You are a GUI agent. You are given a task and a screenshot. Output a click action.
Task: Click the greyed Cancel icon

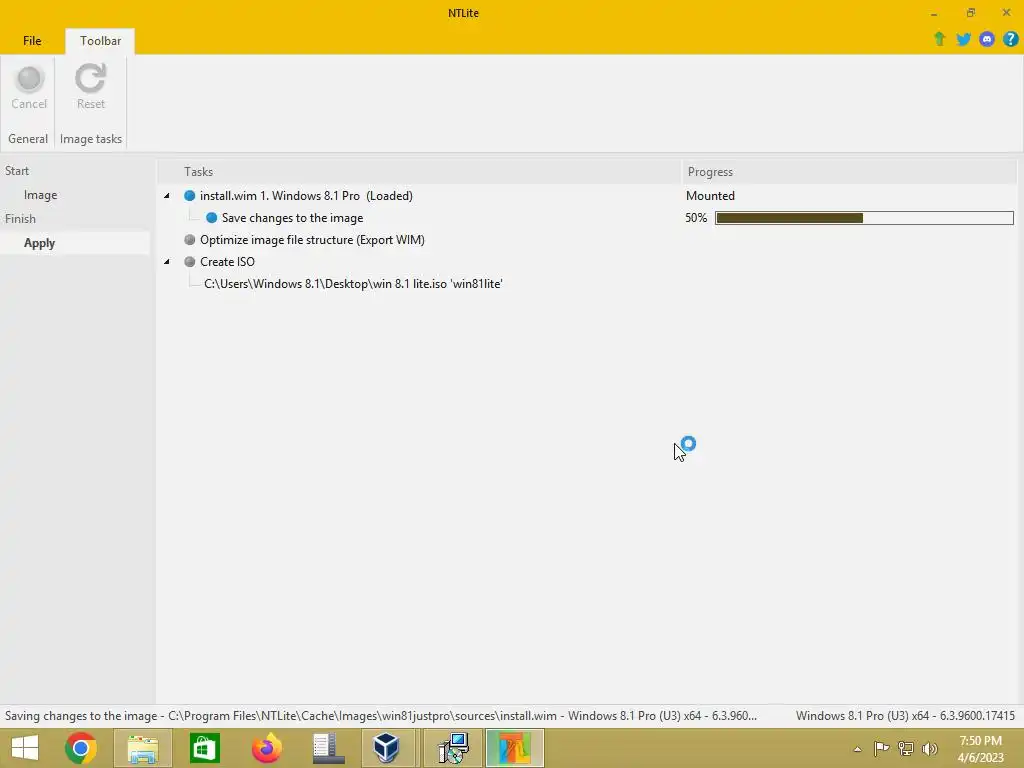click(x=29, y=79)
